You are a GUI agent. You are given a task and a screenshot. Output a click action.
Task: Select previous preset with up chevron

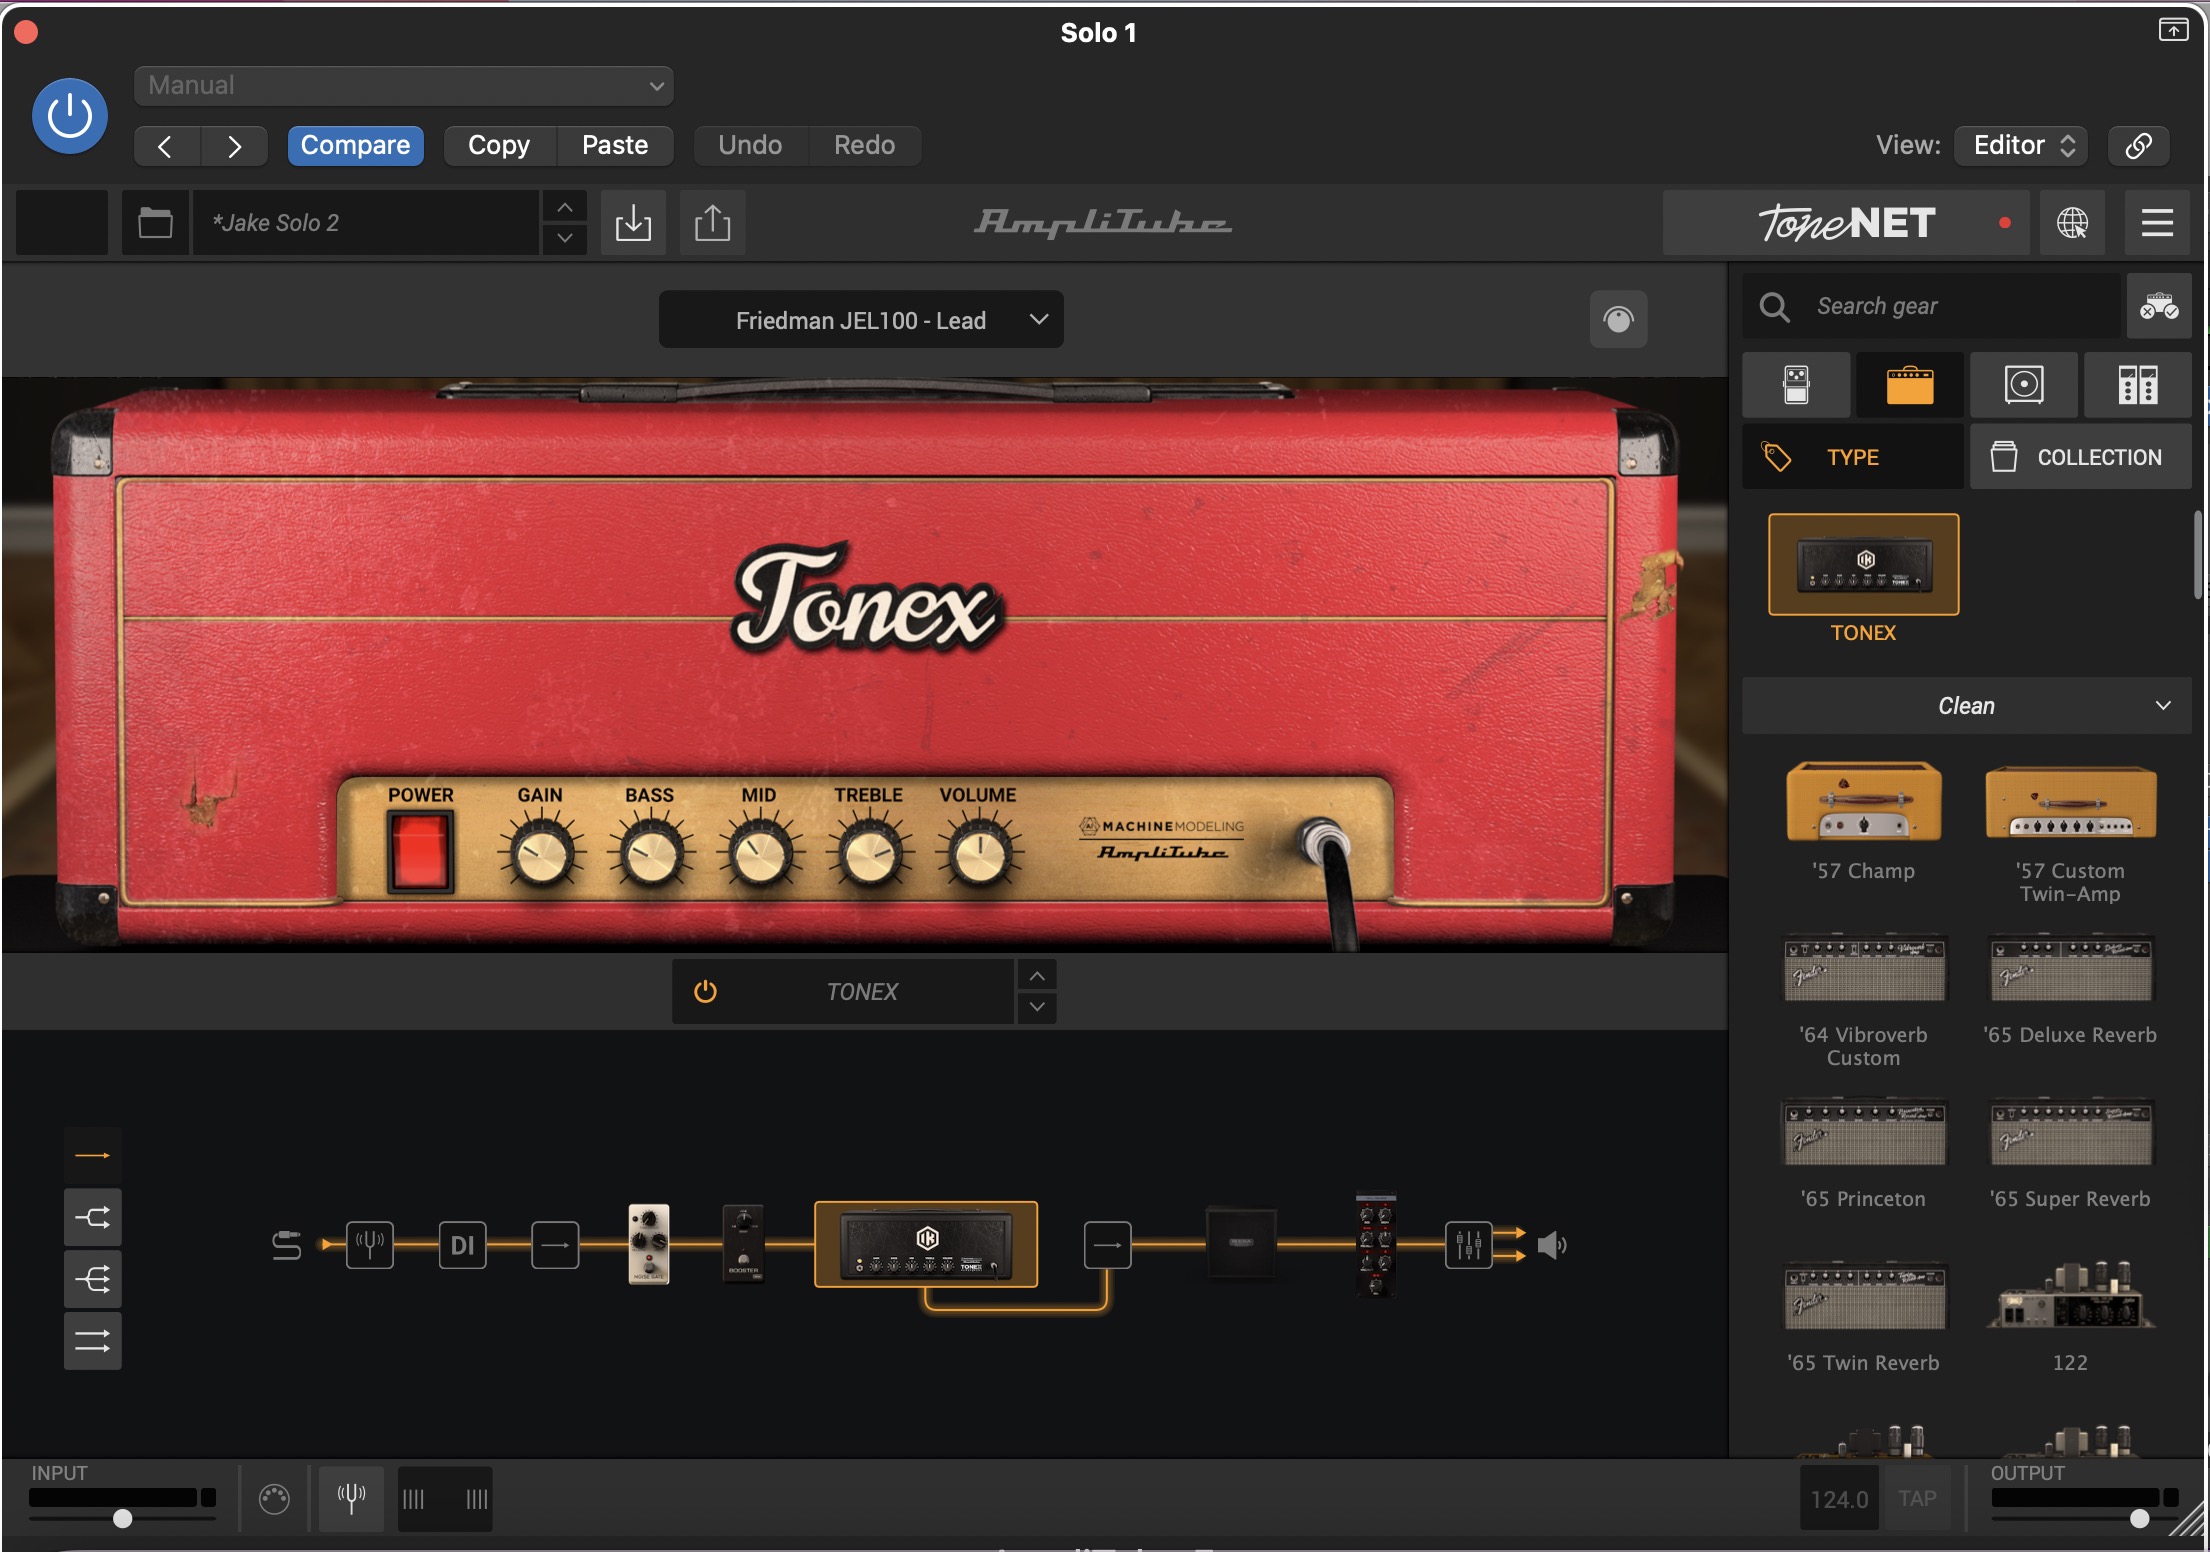[x=565, y=207]
